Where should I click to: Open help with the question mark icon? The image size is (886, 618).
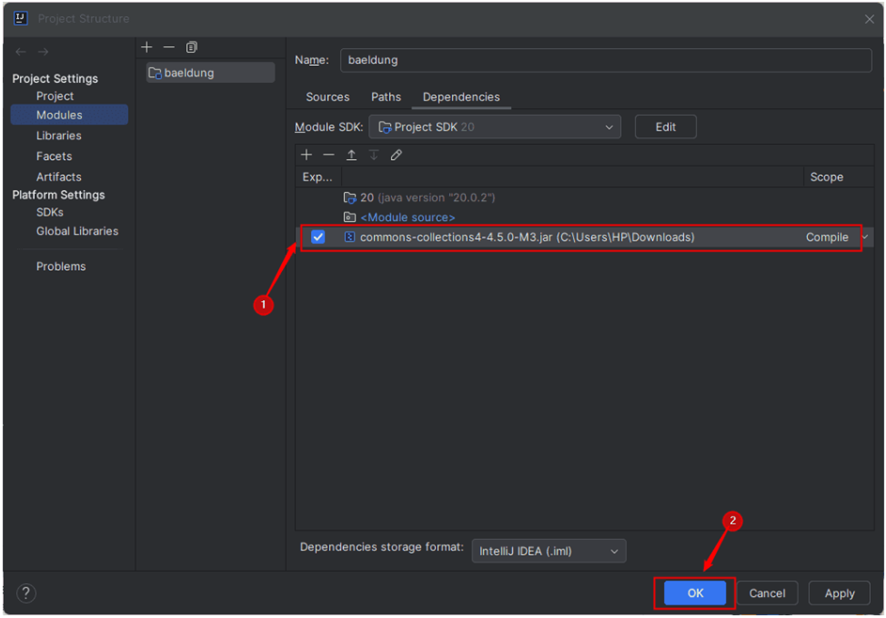click(x=26, y=593)
